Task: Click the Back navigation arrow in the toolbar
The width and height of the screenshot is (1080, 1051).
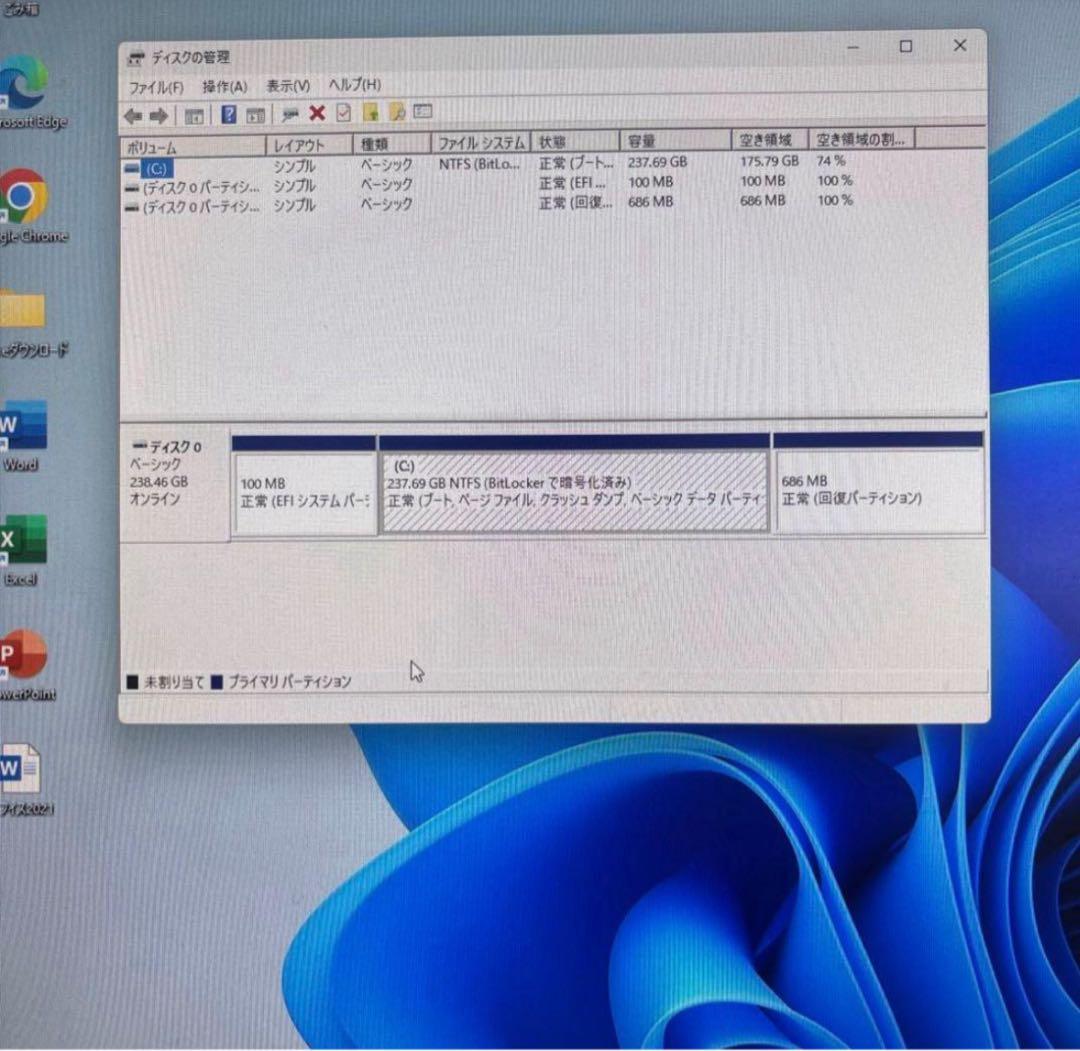Action: pos(132,112)
